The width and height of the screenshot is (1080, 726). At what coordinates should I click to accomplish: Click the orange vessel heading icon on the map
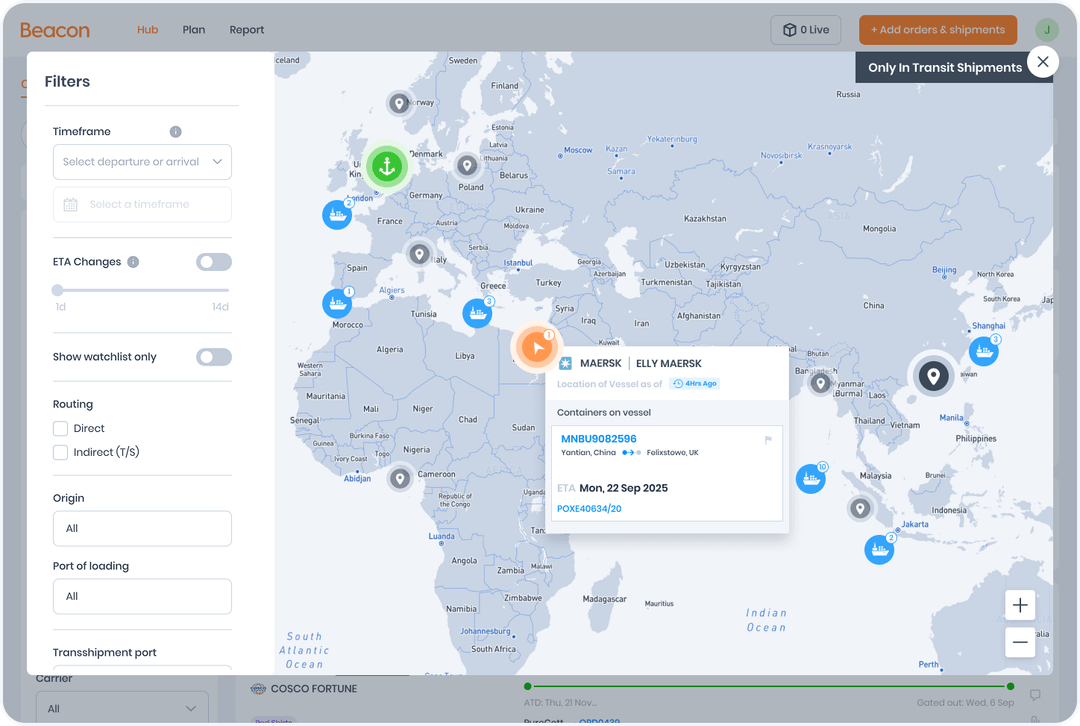(537, 347)
